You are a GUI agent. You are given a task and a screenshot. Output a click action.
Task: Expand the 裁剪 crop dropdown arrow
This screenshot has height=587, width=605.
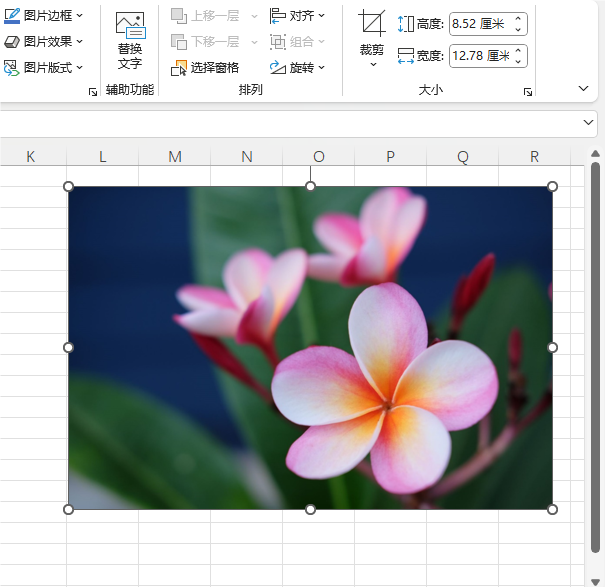tap(373, 64)
